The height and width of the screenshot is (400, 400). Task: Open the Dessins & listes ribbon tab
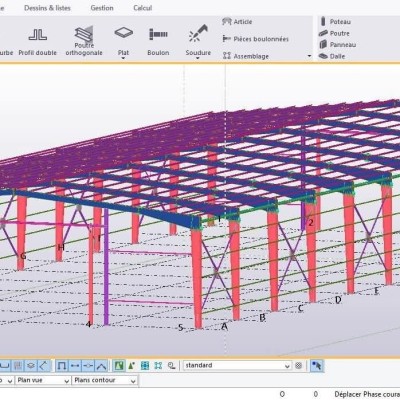coord(47,8)
